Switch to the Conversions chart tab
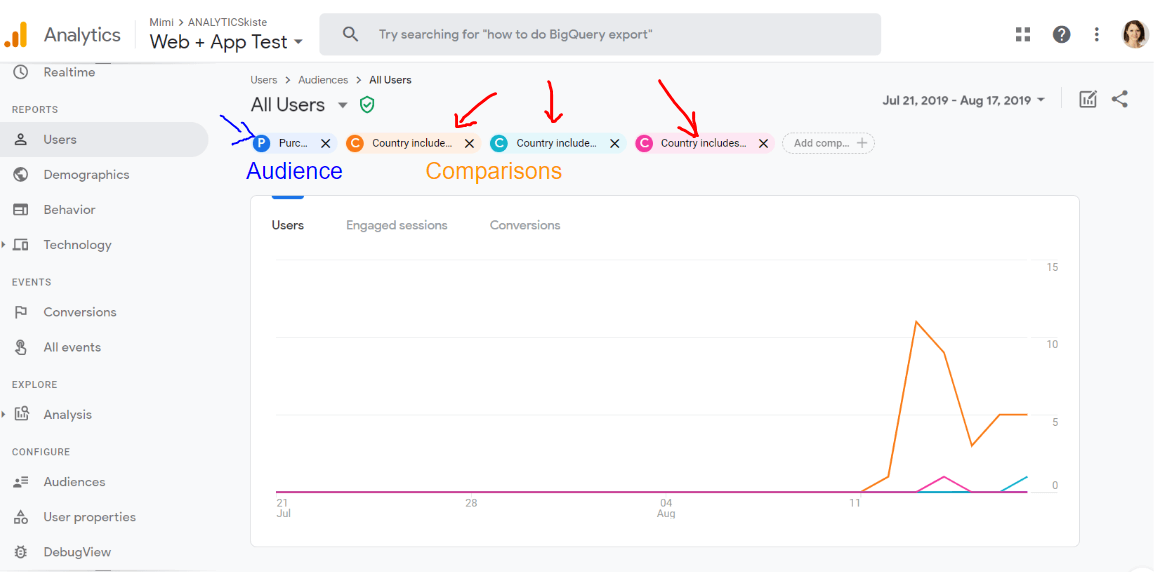1160x572 pixels. point(524,225)
